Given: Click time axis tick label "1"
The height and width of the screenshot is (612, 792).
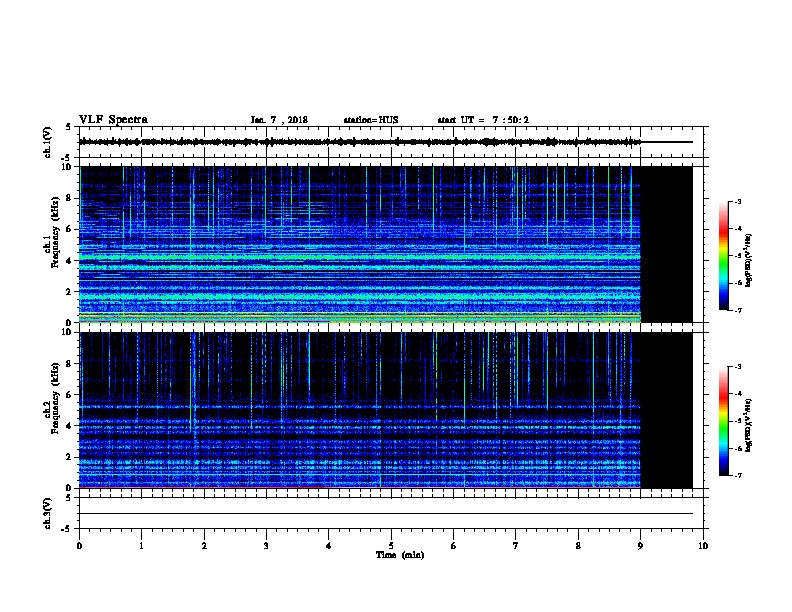Looking at the screenshot, I should point(141,546).
